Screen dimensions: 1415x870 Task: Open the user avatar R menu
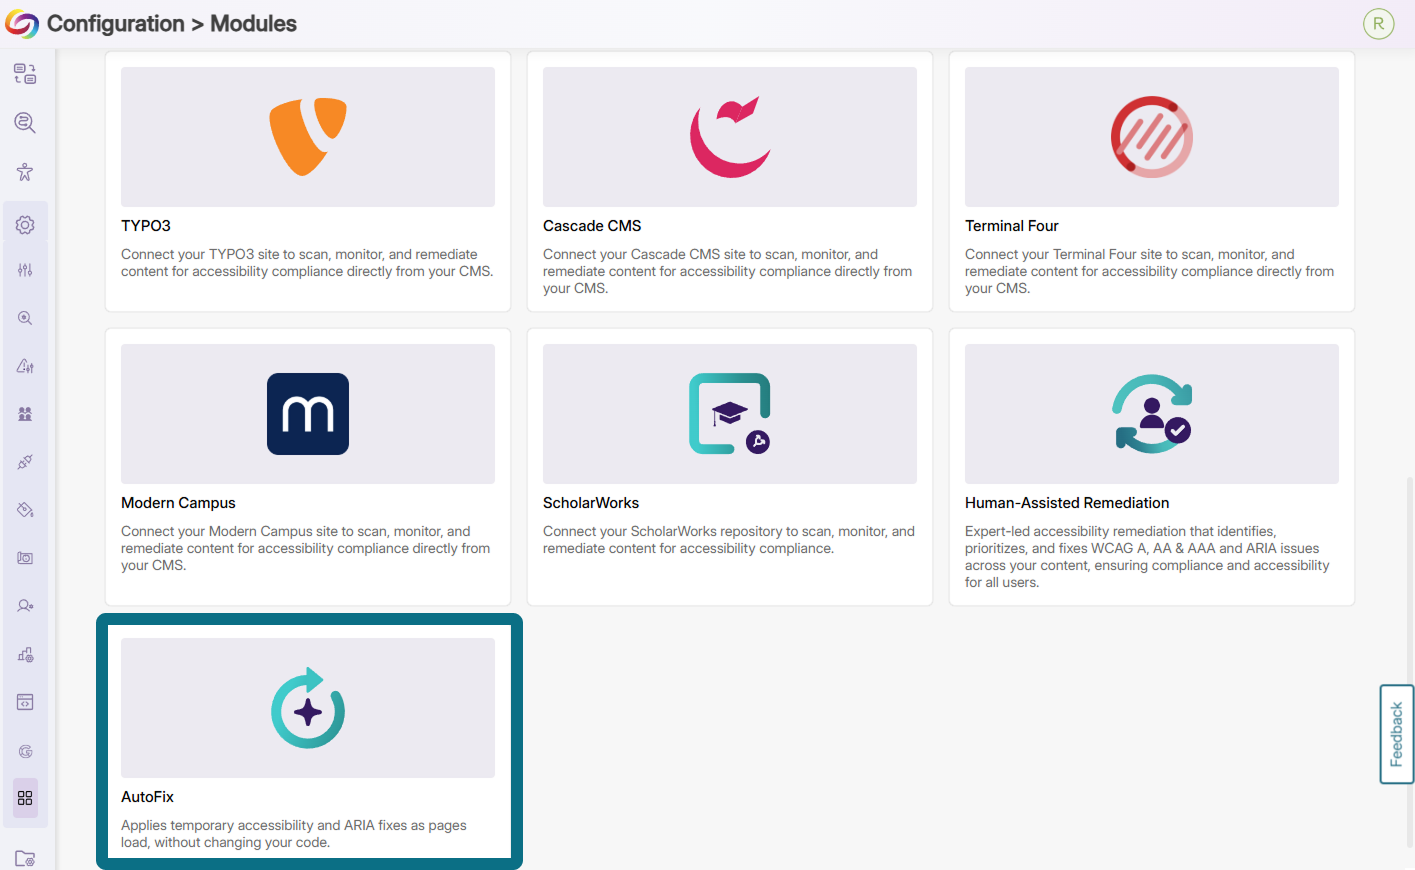[x=1378, y=24]
